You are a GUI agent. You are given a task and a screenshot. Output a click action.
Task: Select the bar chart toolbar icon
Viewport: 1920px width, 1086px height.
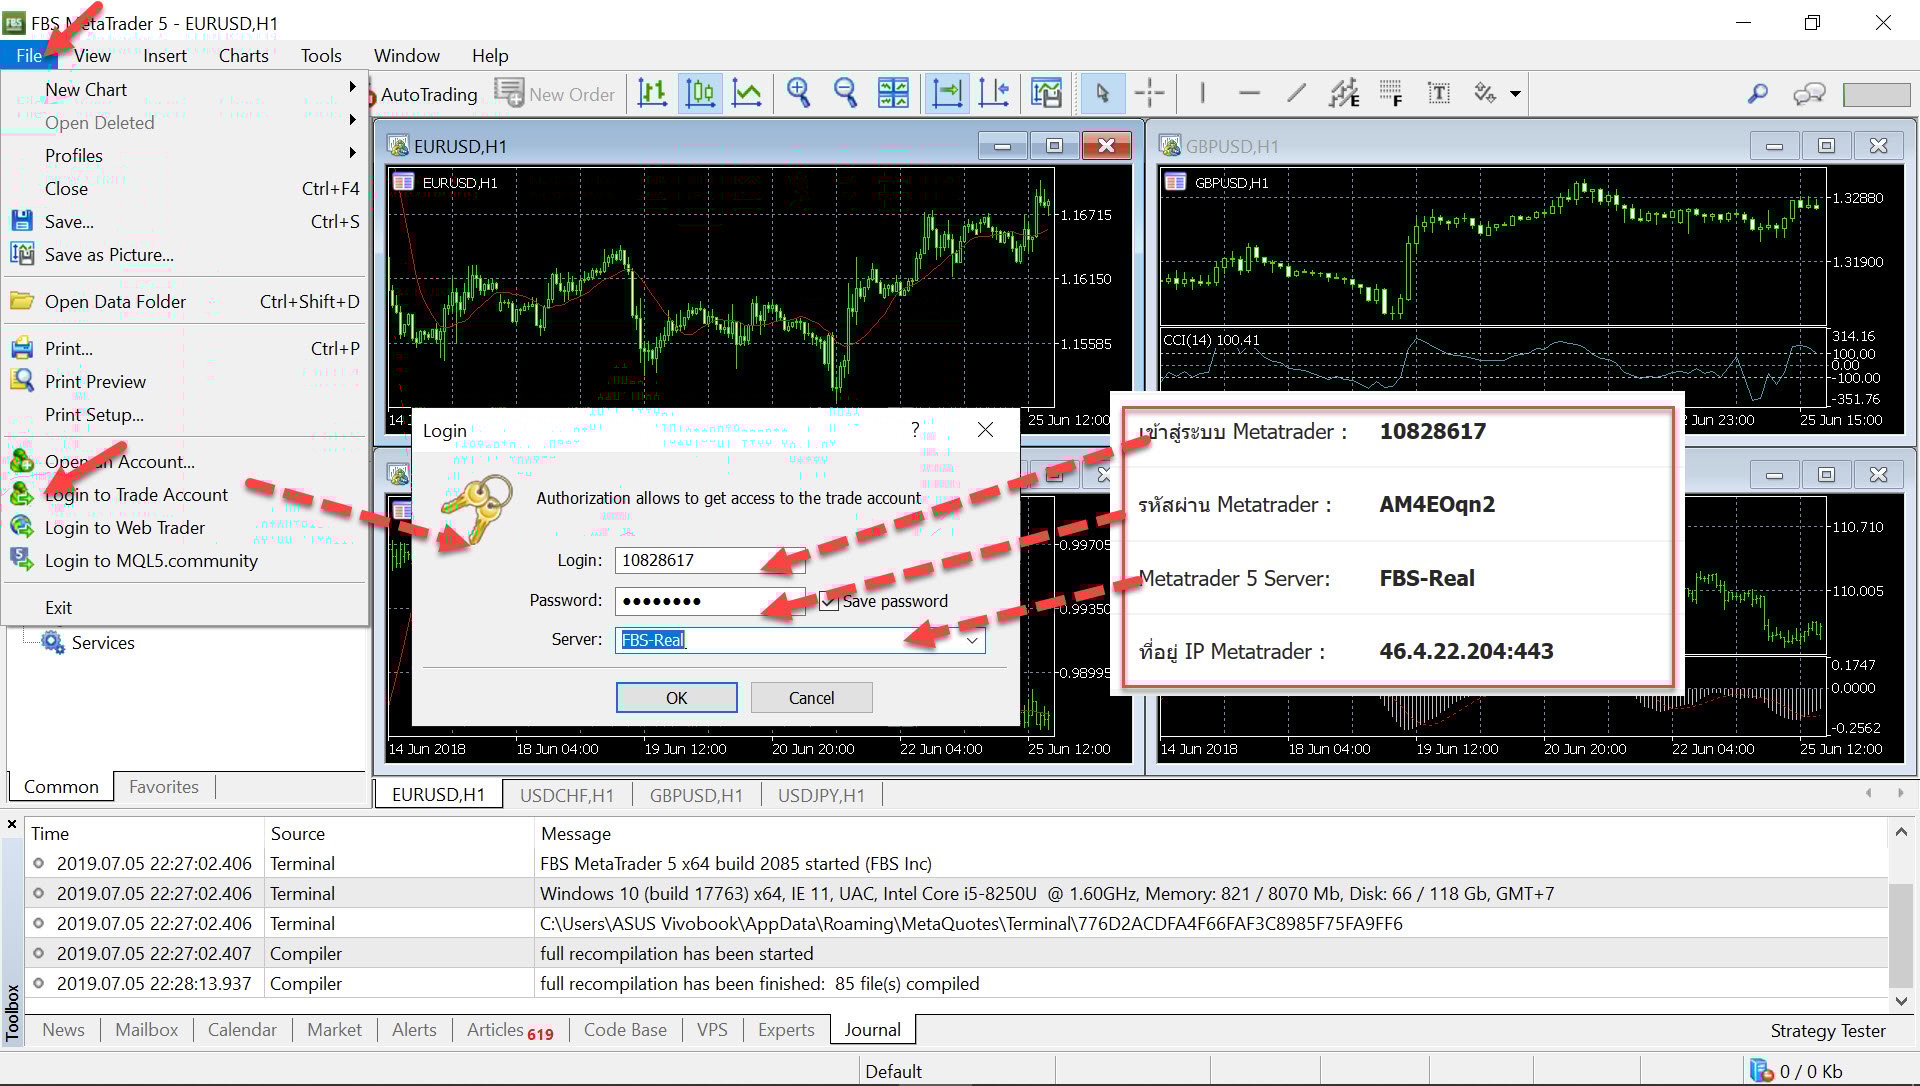pyautogui.click(x=652, y=94)
